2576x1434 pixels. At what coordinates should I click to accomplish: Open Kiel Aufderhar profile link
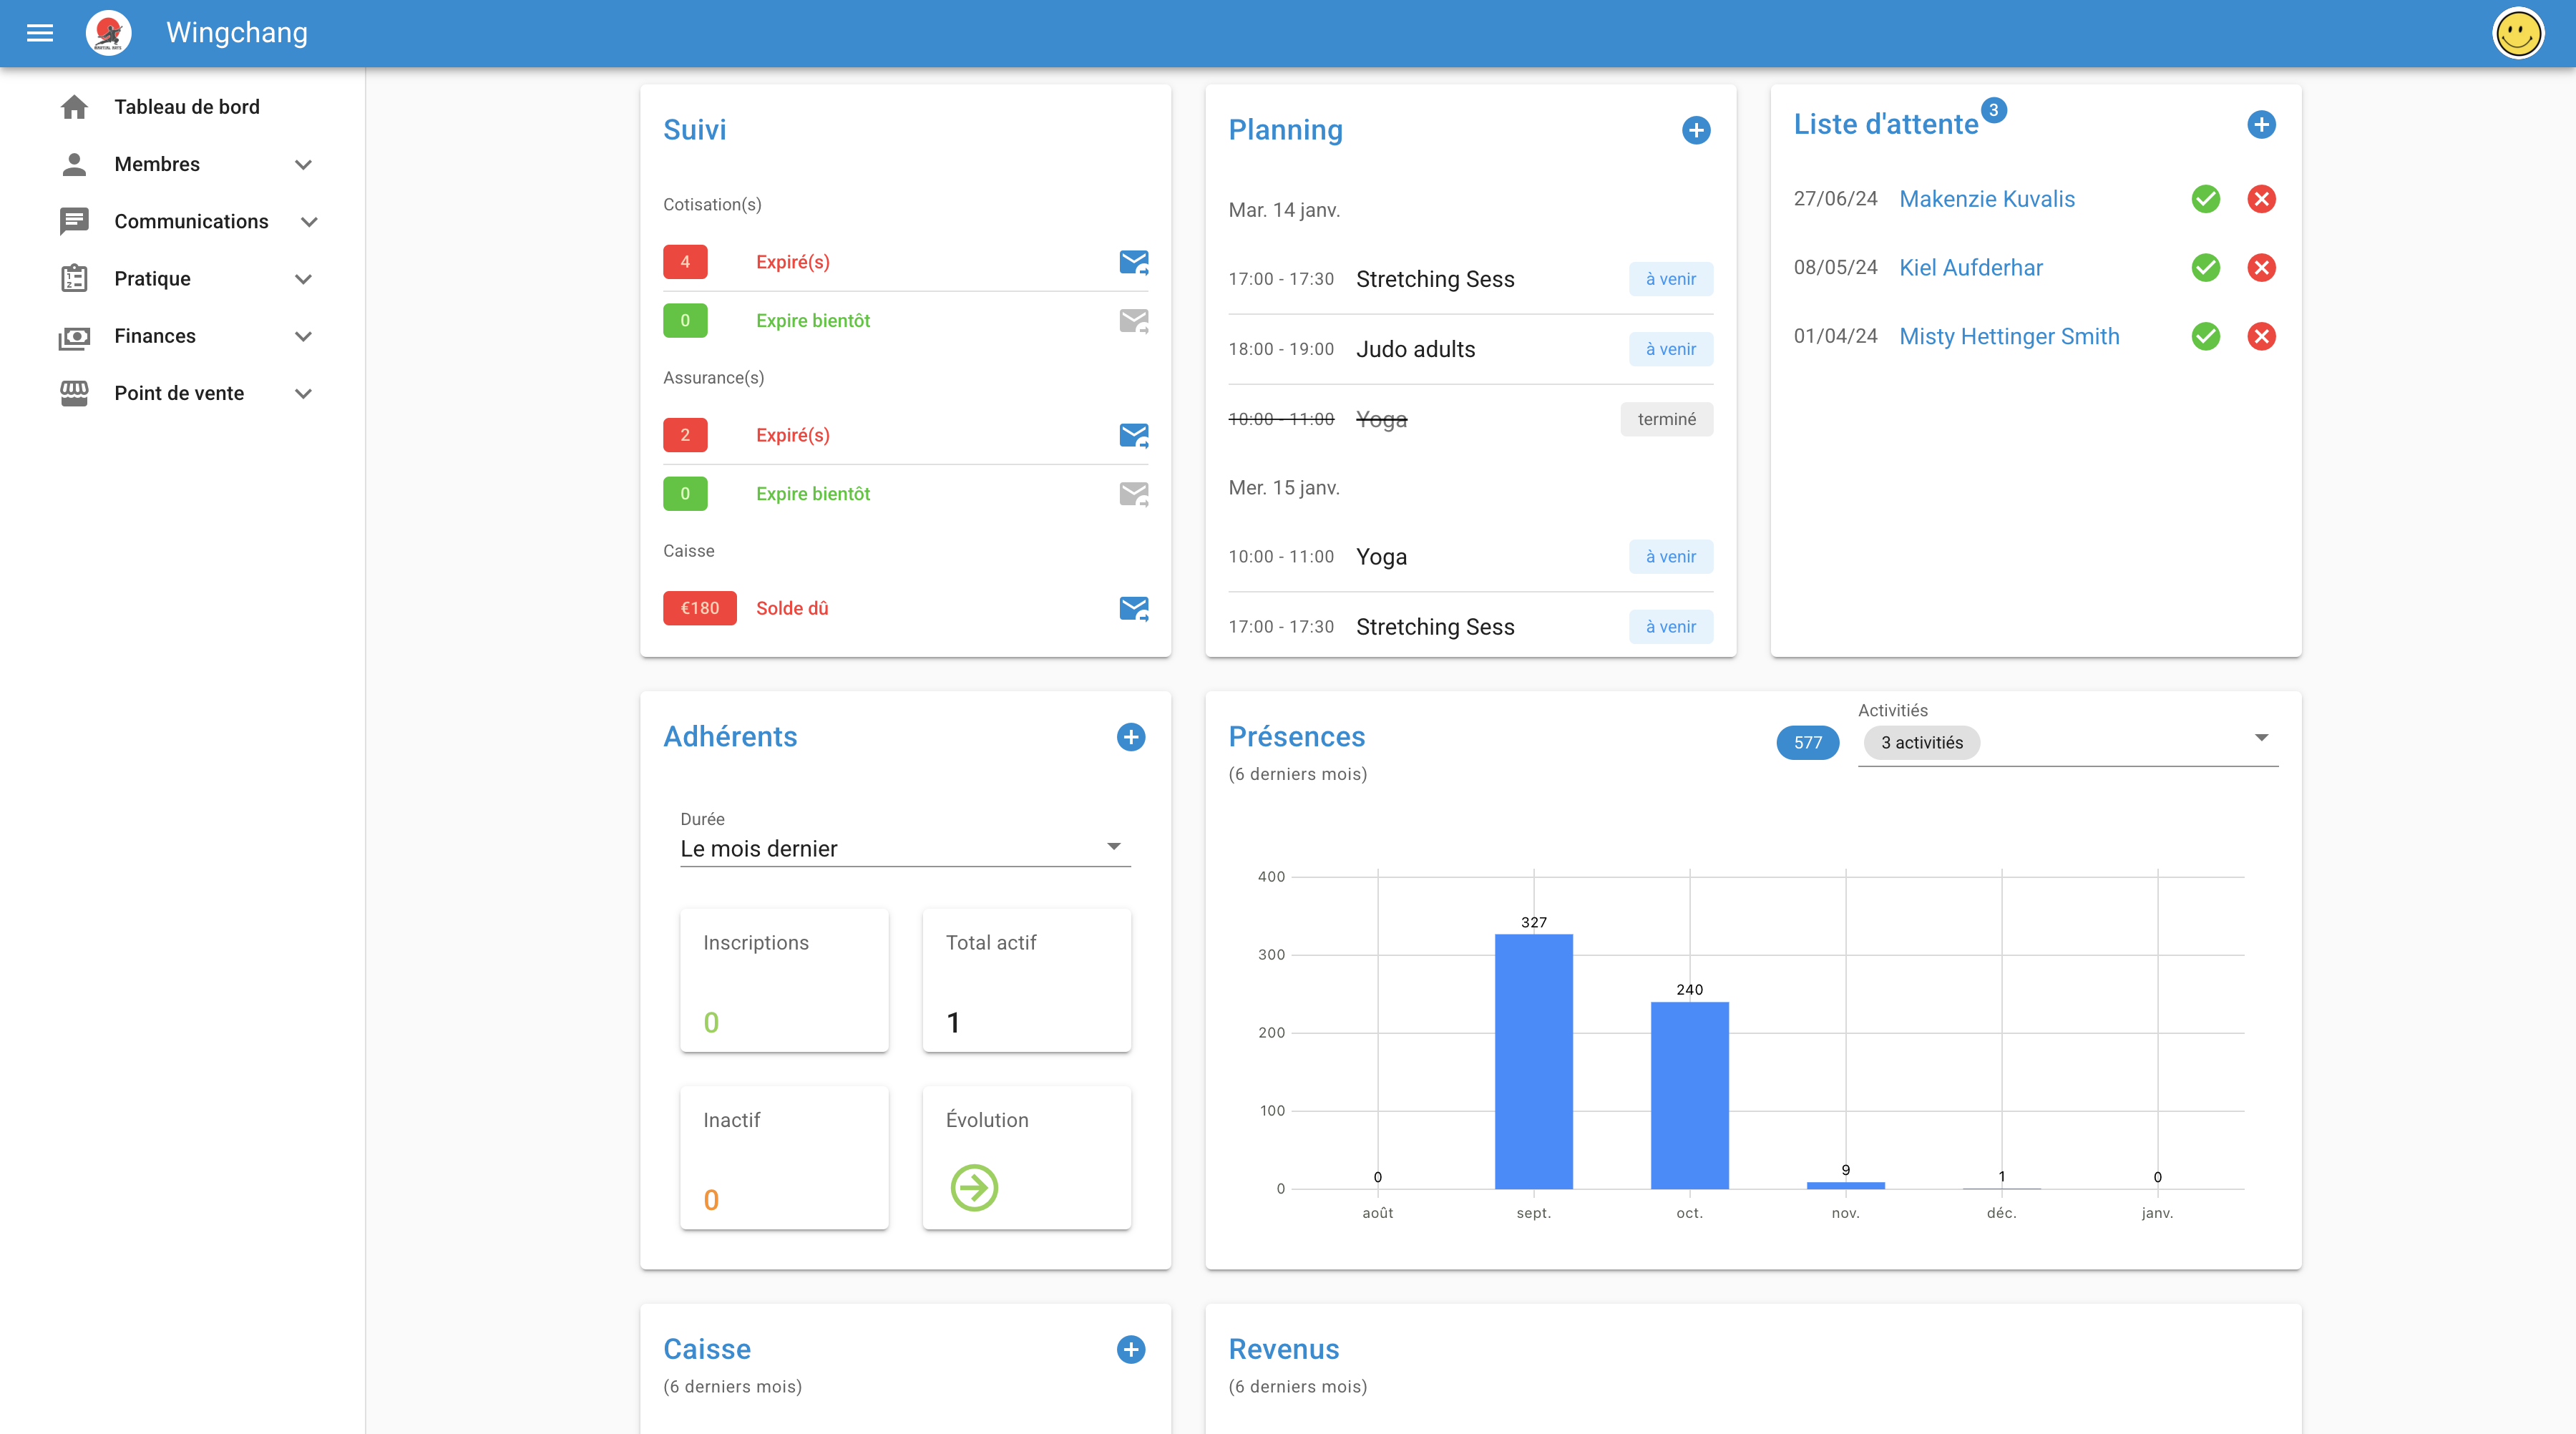pyautogui.click(x=1971, y=268)
